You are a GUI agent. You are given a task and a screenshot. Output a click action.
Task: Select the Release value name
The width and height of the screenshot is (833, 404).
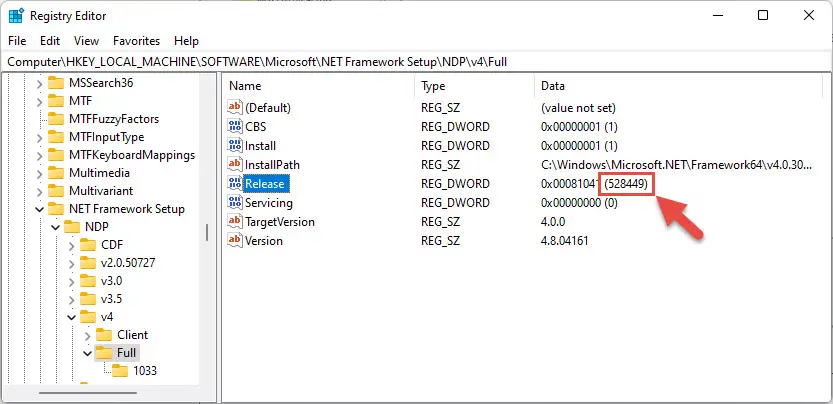tap(265, 184)
